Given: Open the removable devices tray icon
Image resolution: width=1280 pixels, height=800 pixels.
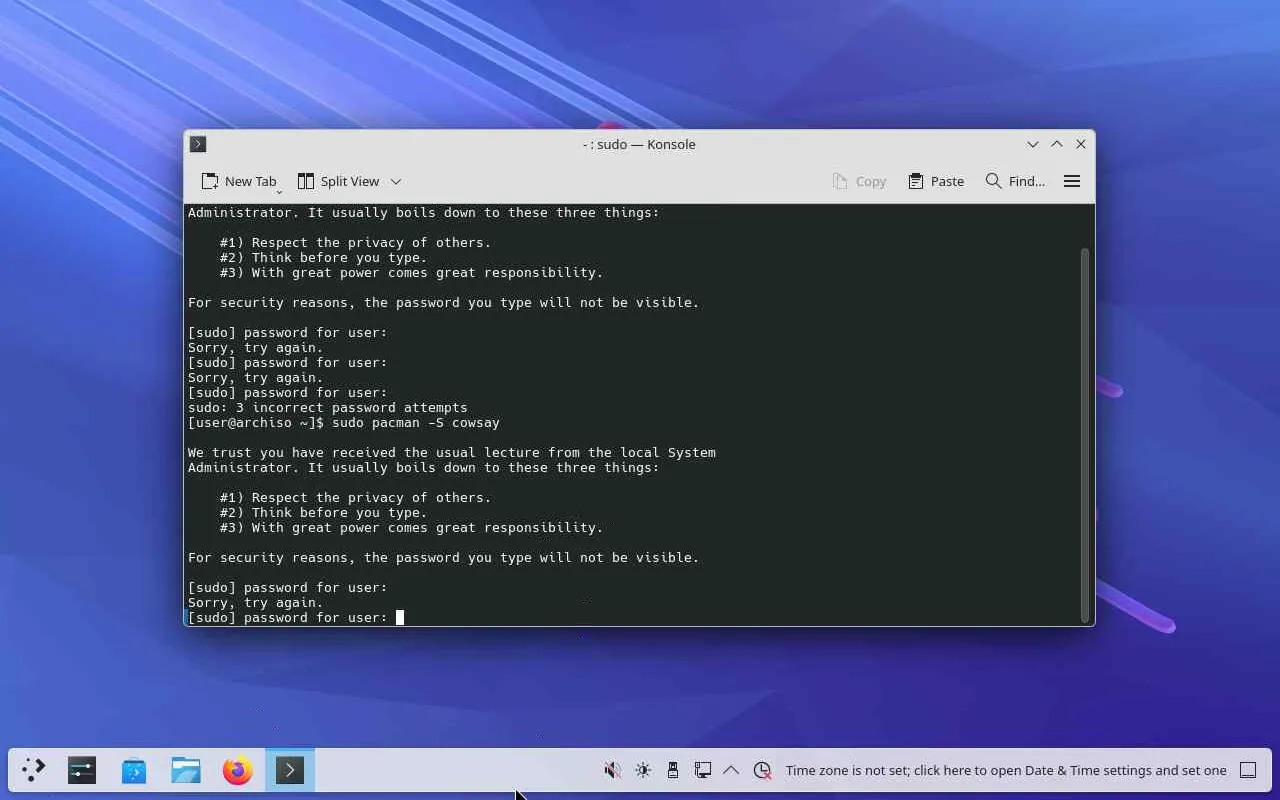Looking at the screenshot, I should coord(673,770).
